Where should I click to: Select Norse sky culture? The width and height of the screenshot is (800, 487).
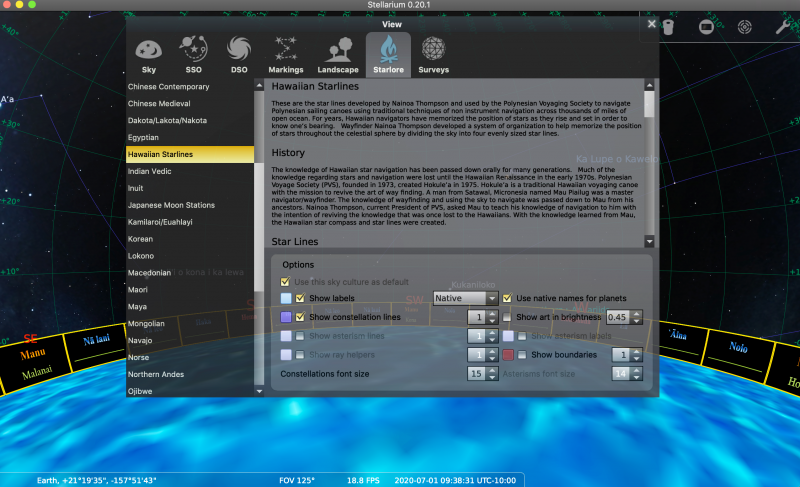click(190, 357)
